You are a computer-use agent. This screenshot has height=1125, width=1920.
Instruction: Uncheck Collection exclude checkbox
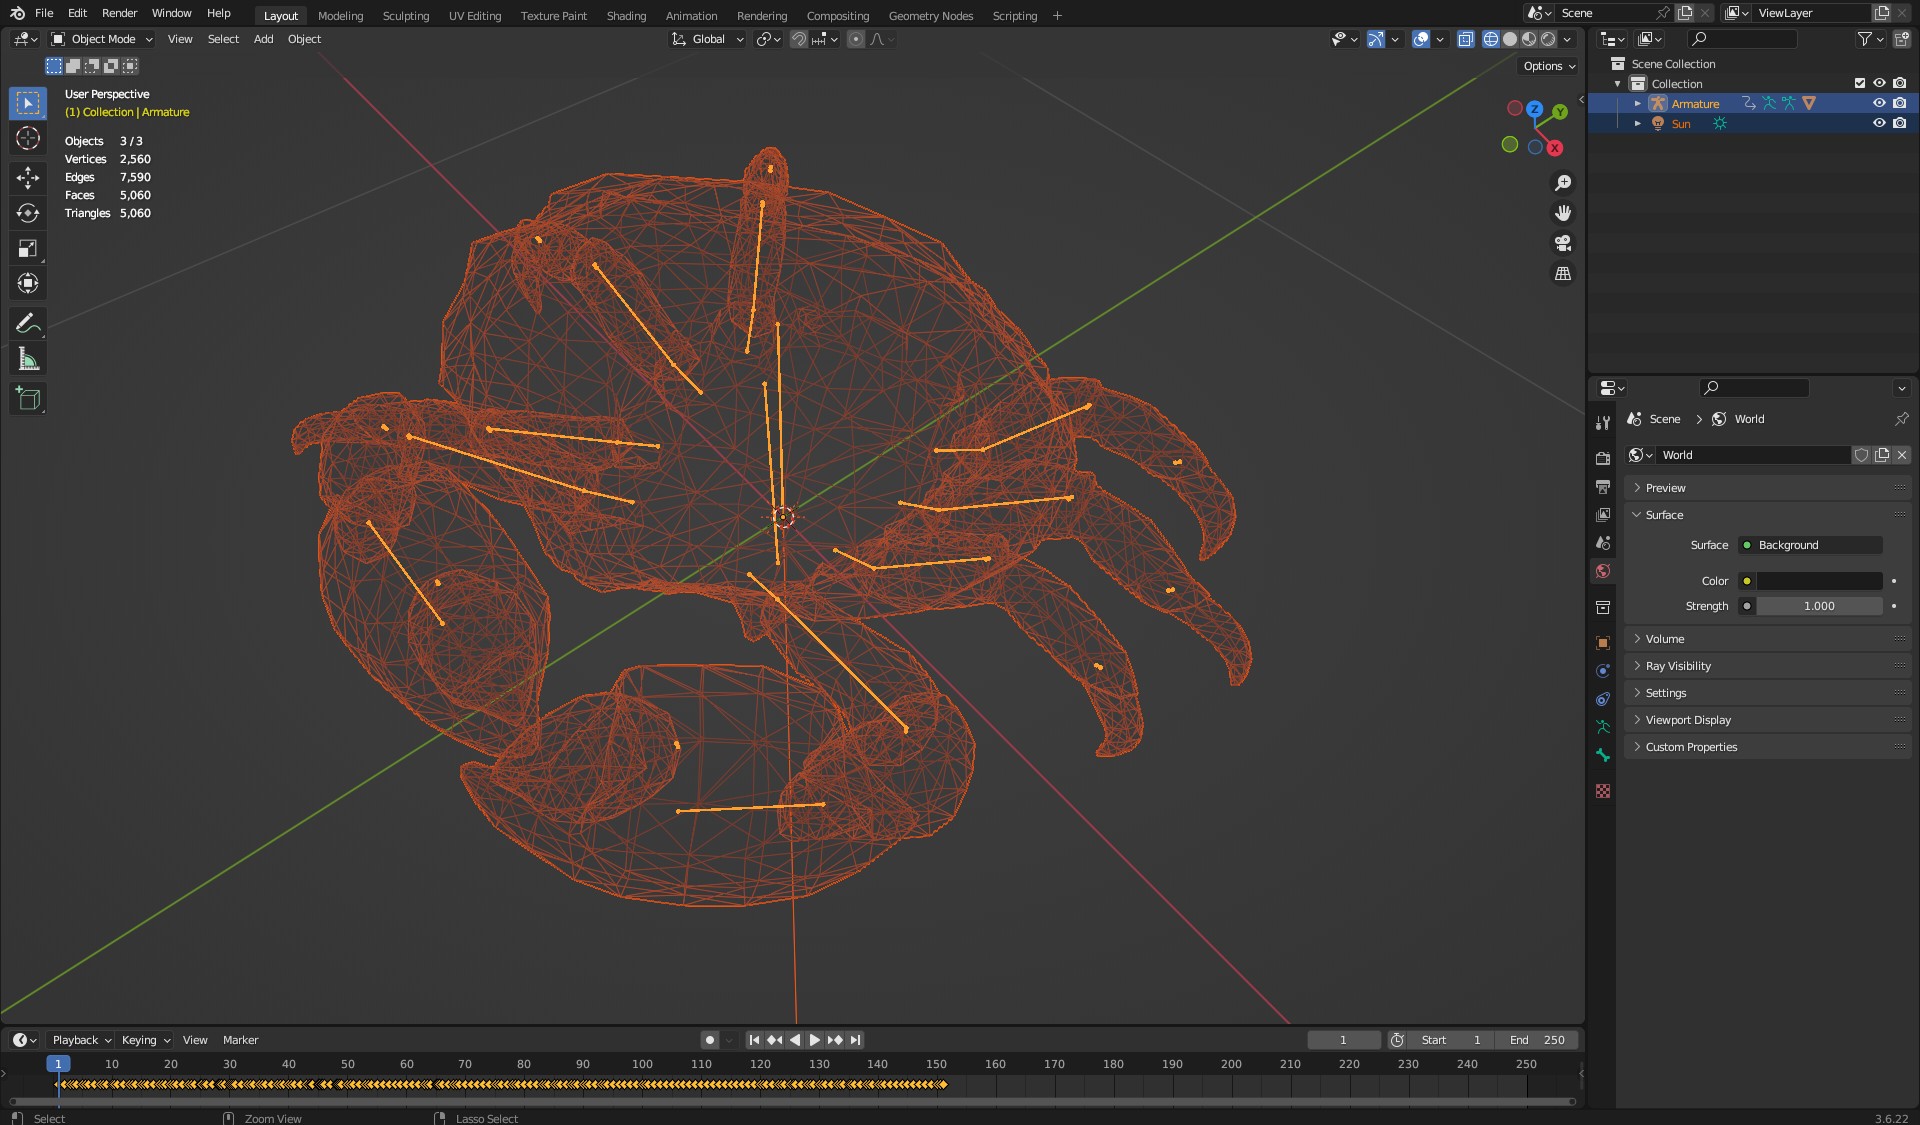(1860, 83)
